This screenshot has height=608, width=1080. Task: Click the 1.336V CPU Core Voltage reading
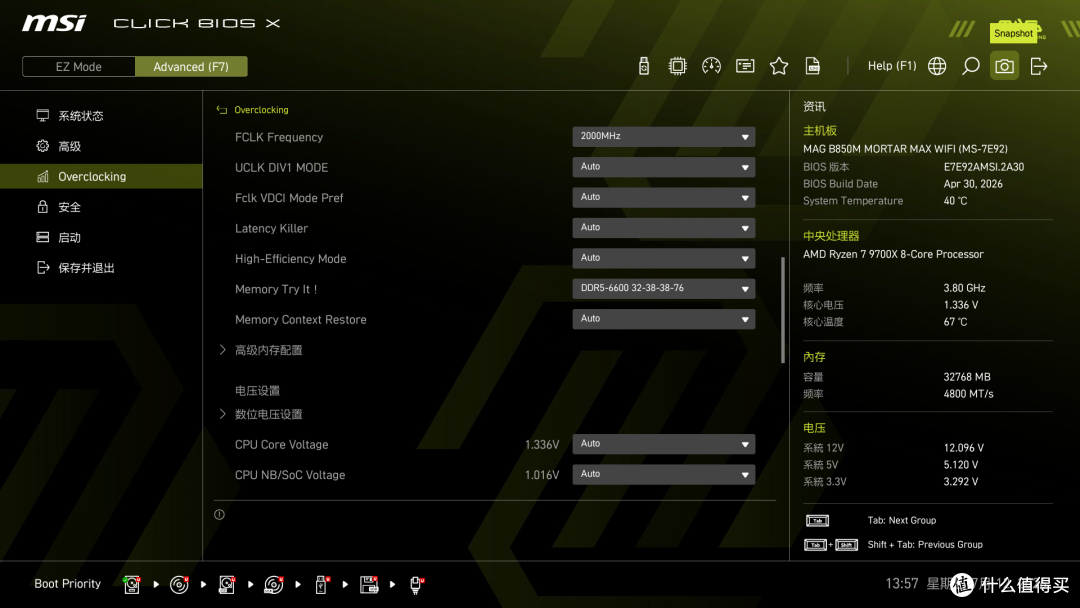point(542,445)
